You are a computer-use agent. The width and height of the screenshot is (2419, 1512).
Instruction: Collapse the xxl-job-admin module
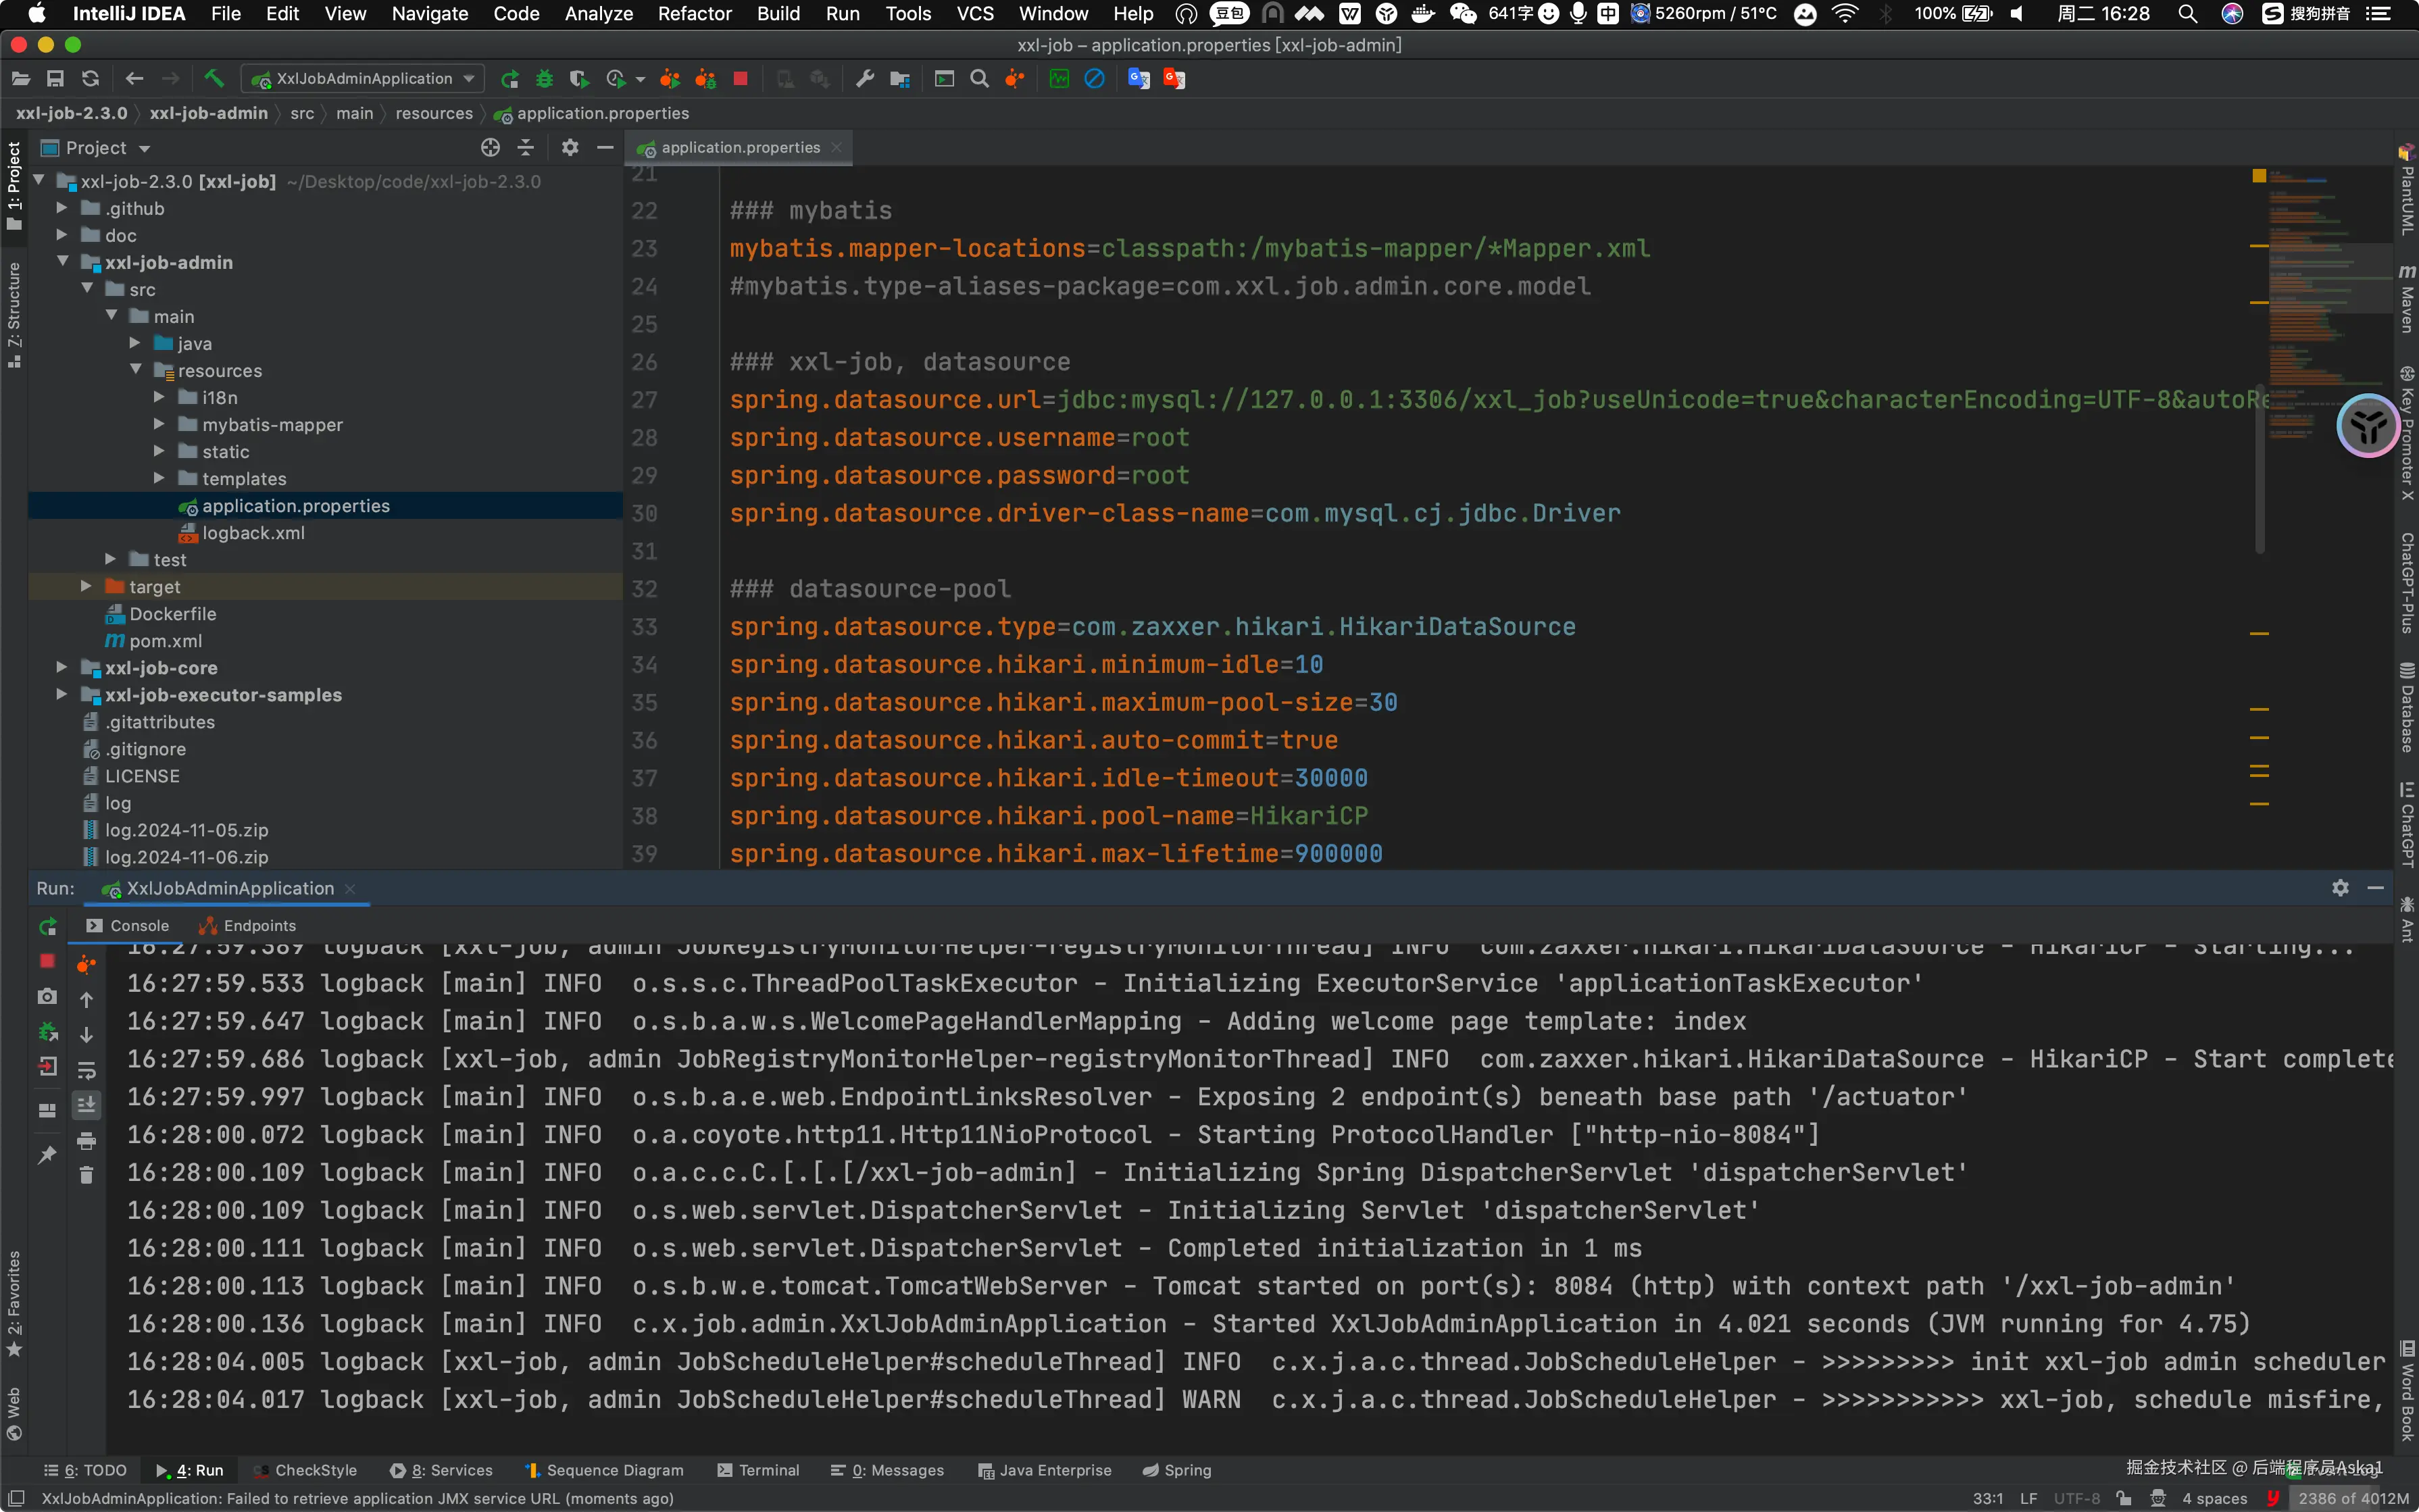point(62,262)
